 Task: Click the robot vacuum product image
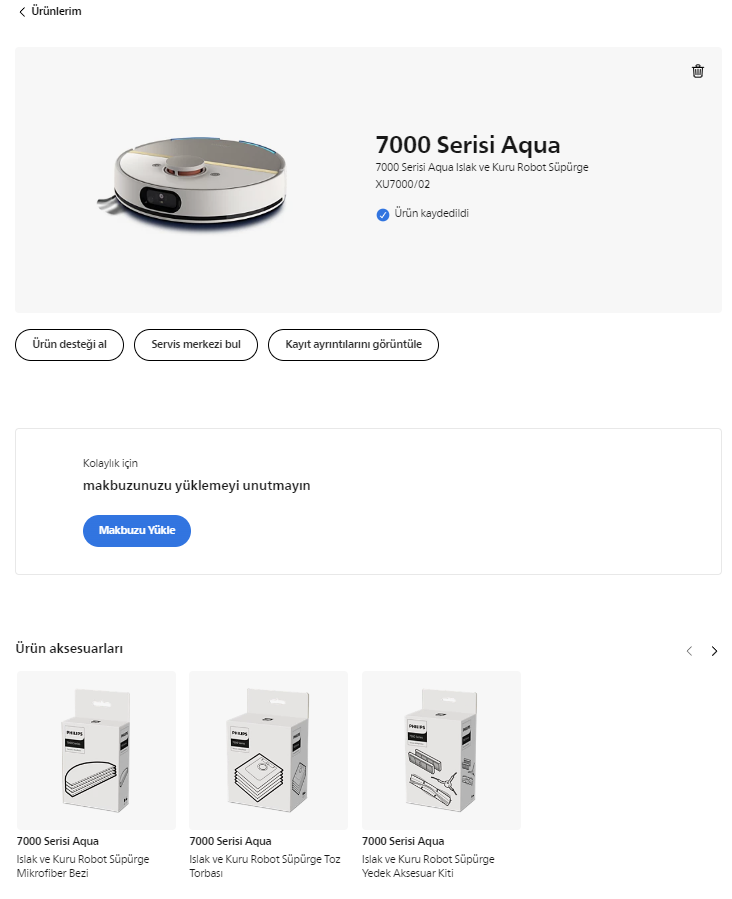[198, 178]
